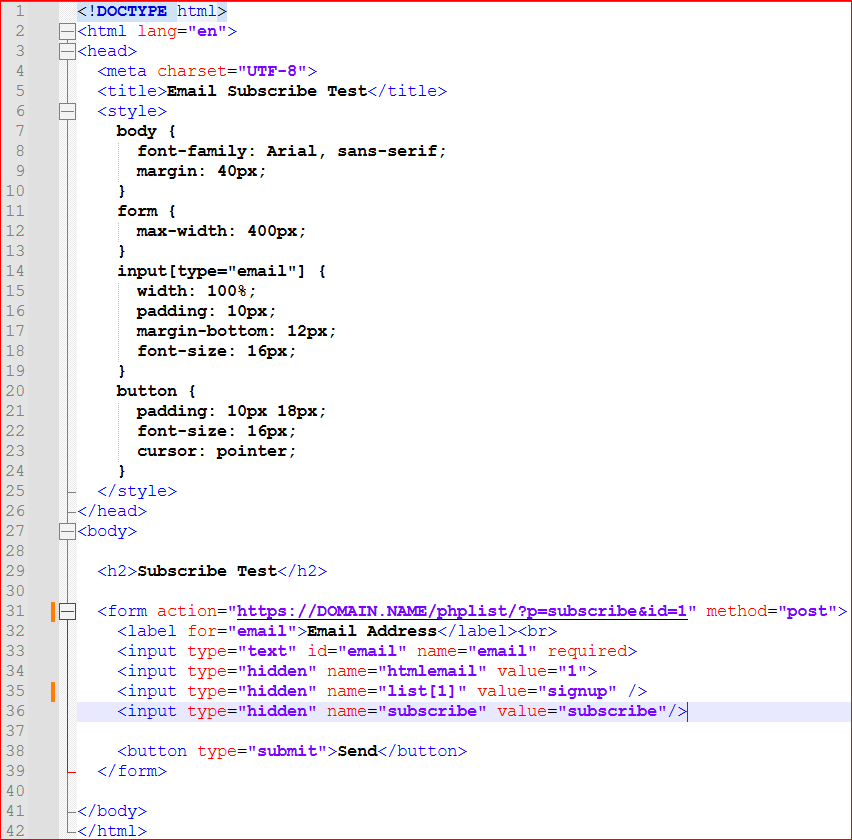852x840 pixels.
Task: Click the cursor: pointer CSS line
Action: [x=217, y=451]
